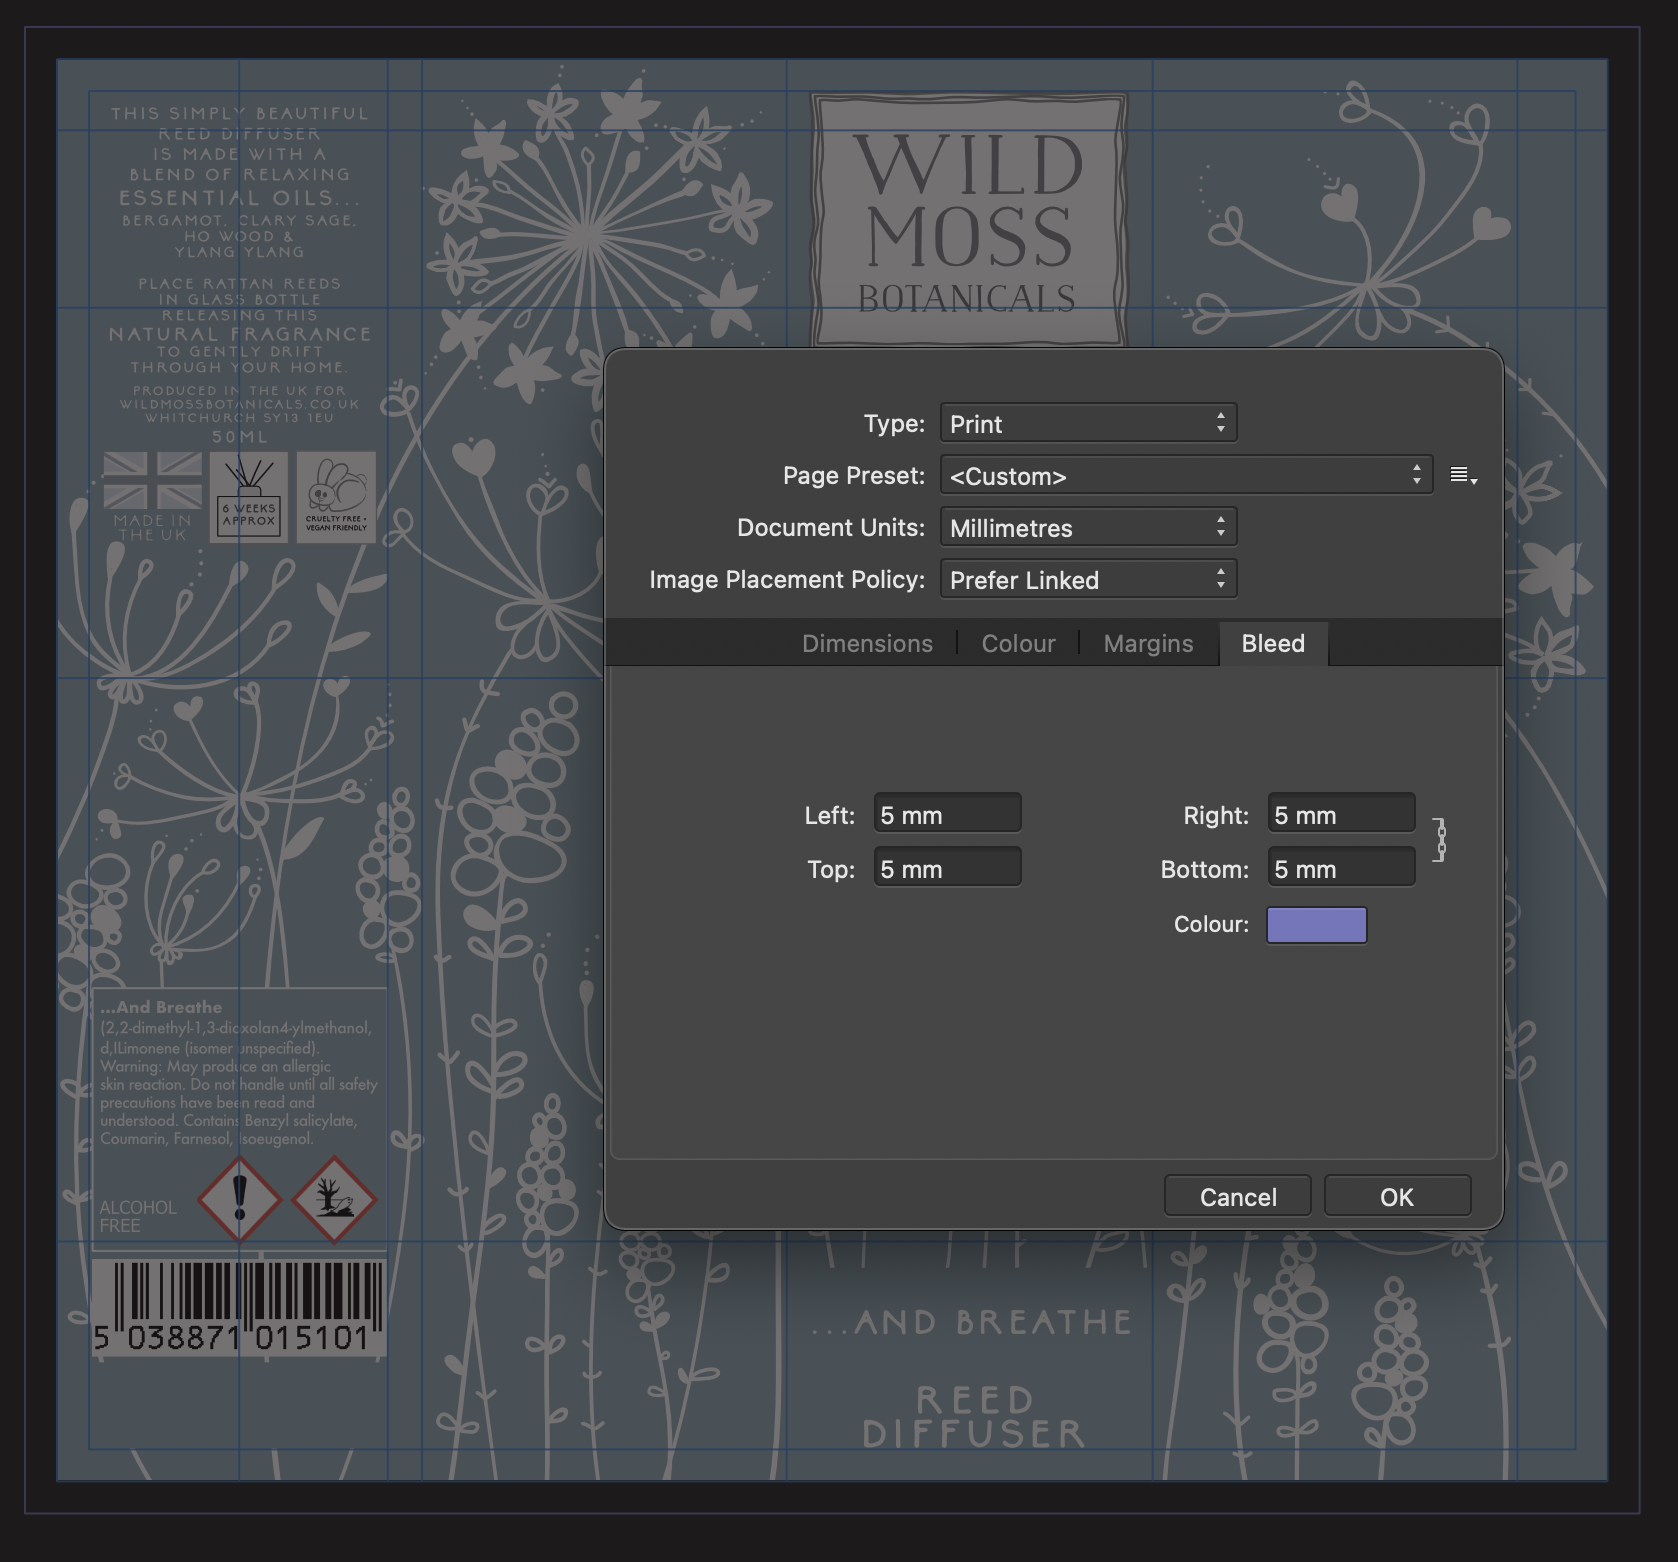
Task: Click the MADE IN THE UK text
Action: 153,527
